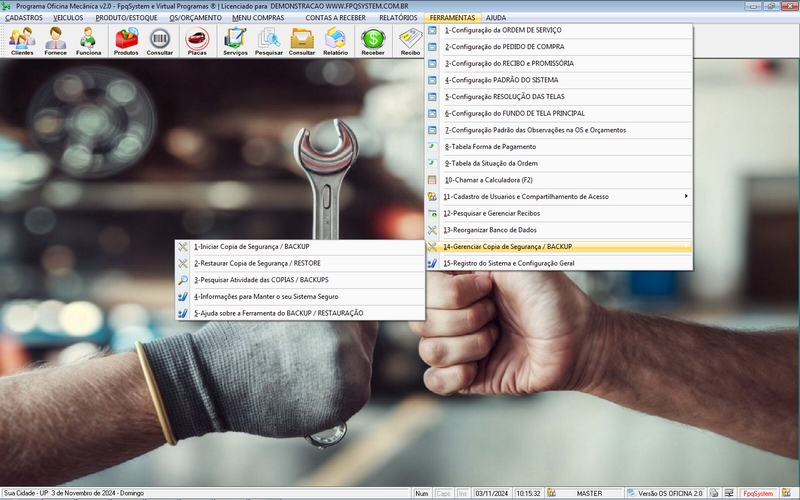Viewport: 800px width, 500px height.
Task: Open the Recibo toolbar icon
Action: pyautogui.click(x=410, y=41)
